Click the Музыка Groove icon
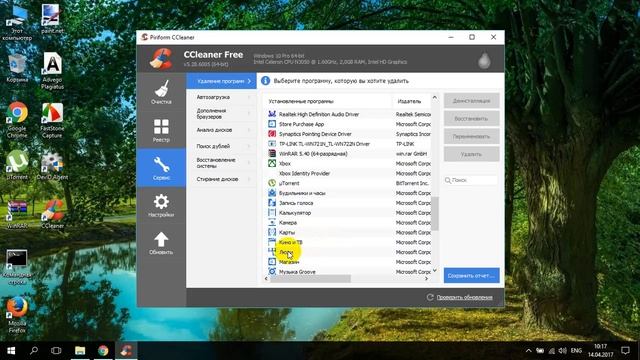Image resolution: width=640 pixels, height=360 pixels. click(272, 271)
